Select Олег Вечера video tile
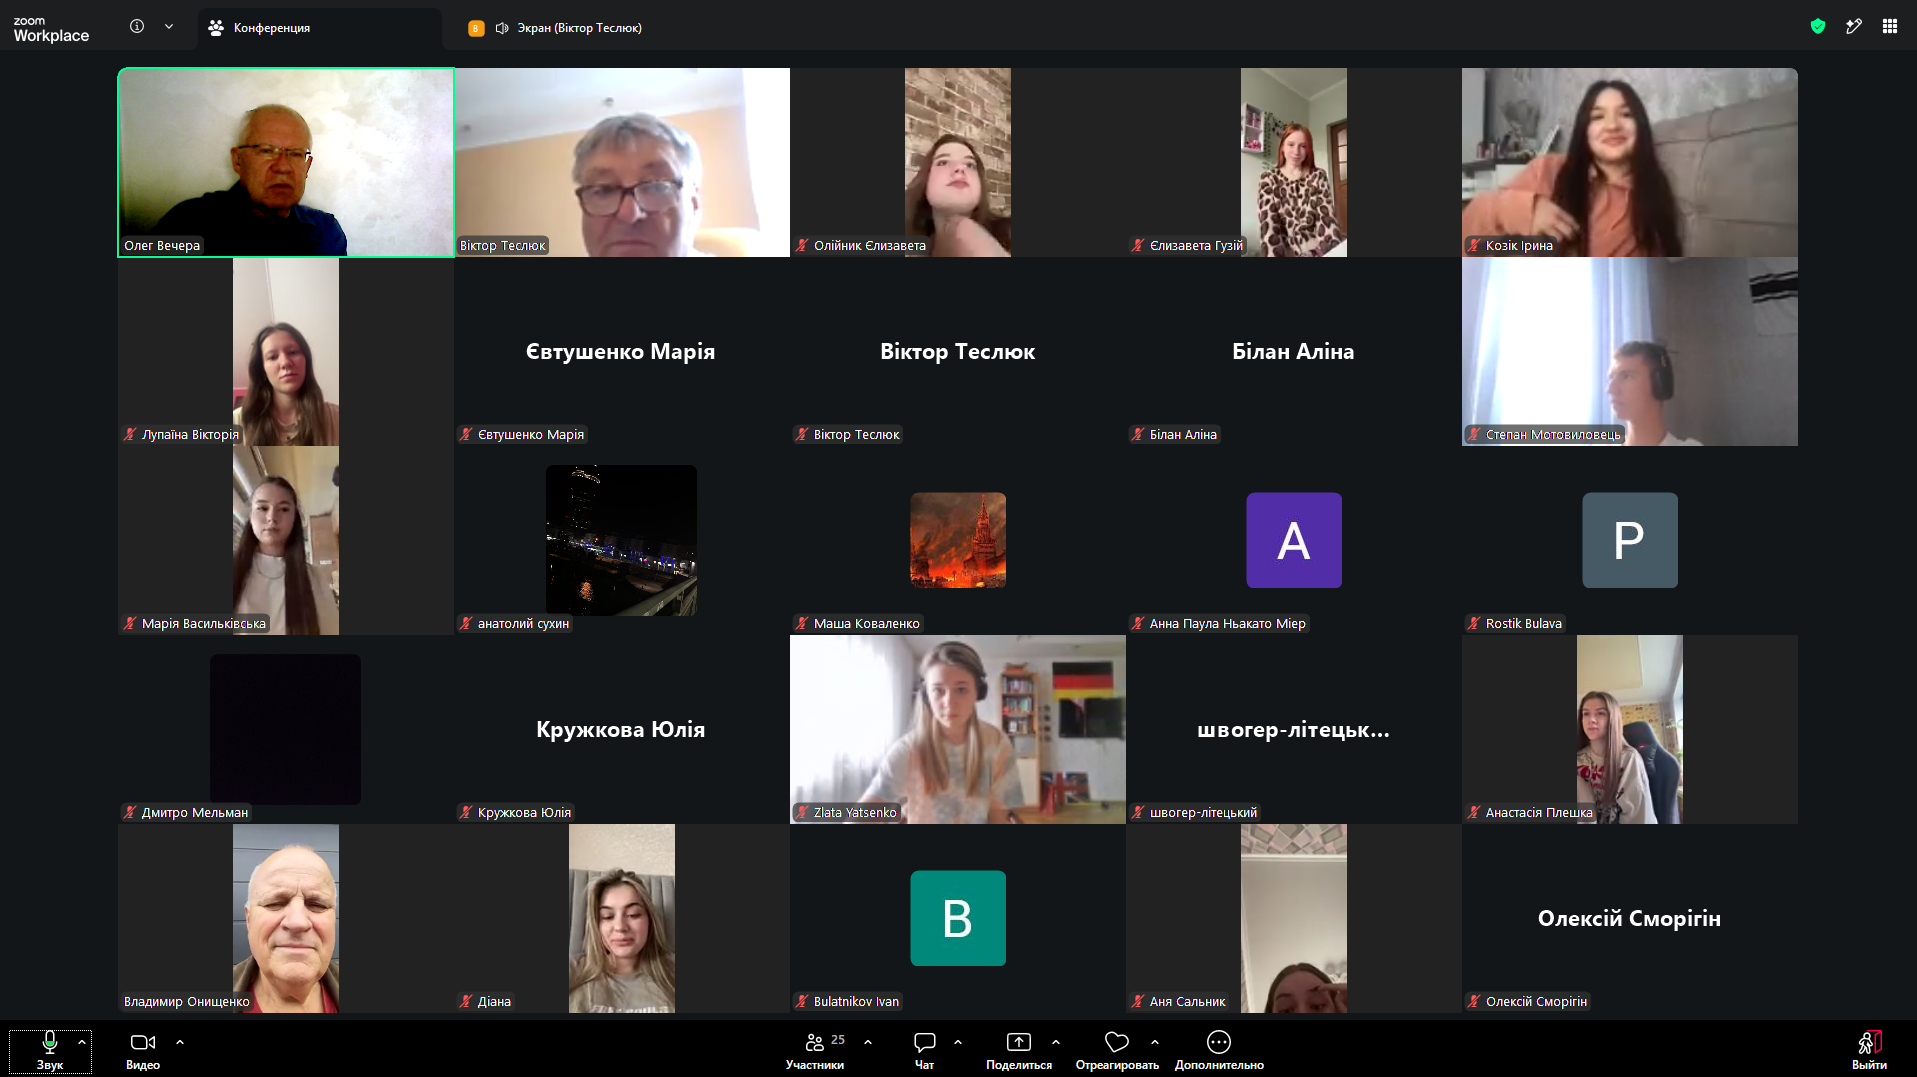1917x1077 pixels. point(286,162)
